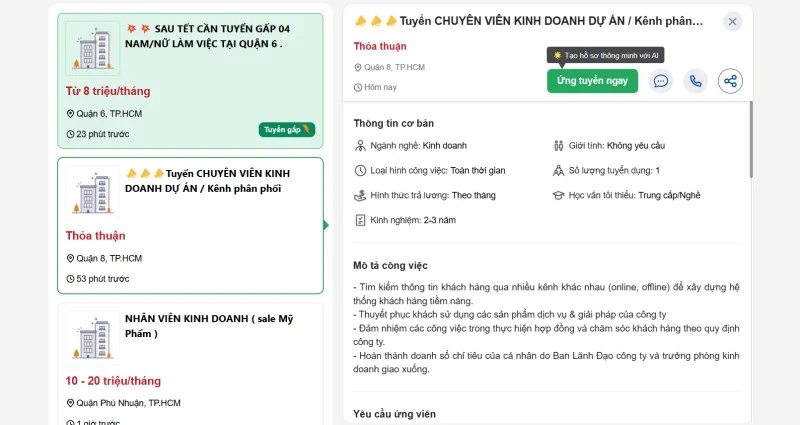Image resolution: width=800 pixels, height=425 pixels.
Task: Click the Học vấn tối thiểu graduation cap icon
Action: 559,195
